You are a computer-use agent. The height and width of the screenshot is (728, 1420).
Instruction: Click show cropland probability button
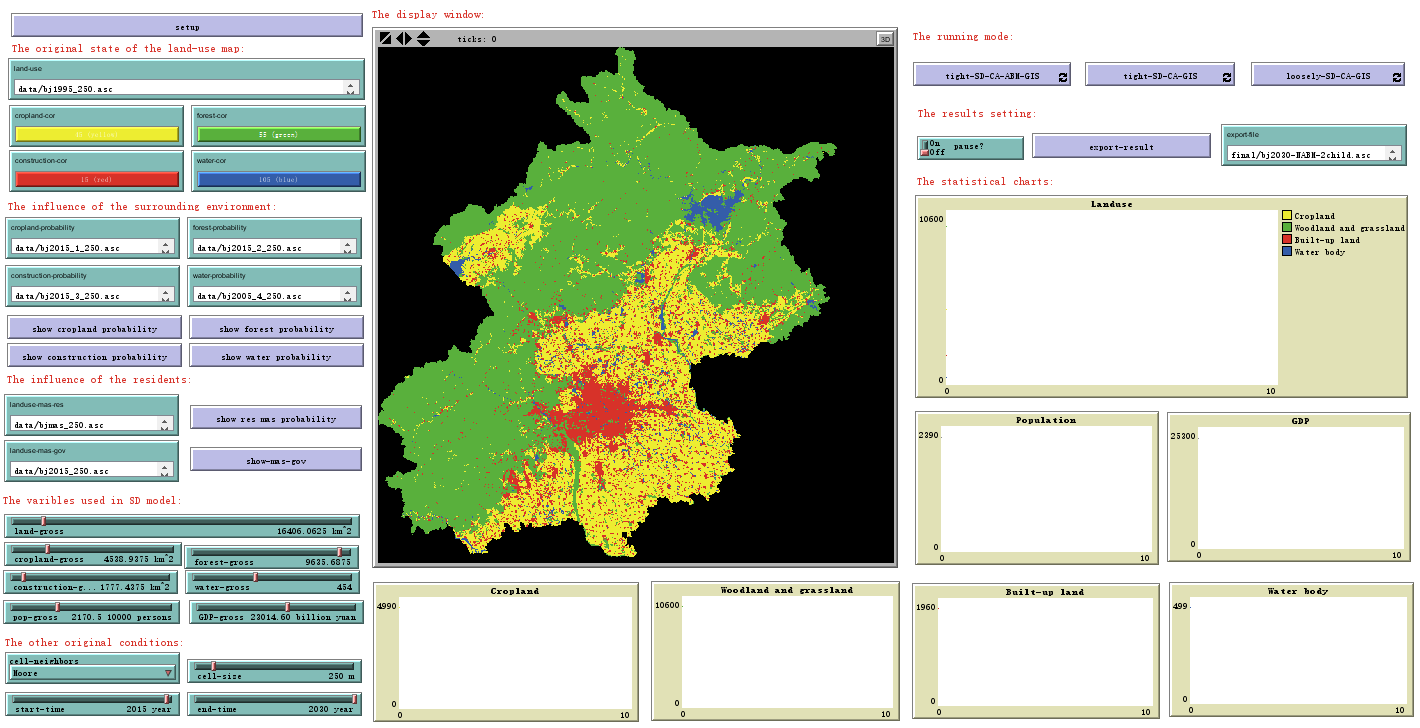click(95, 329)
